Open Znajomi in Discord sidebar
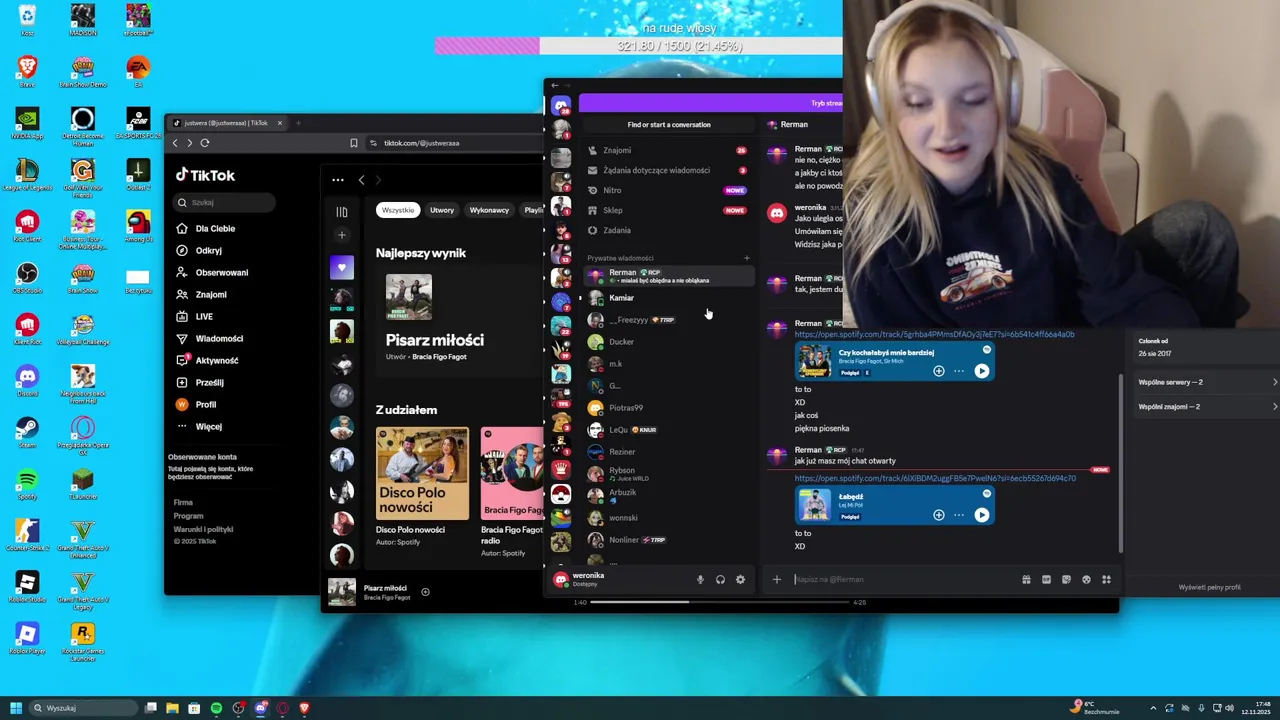The image size is (1280, 720). [x=669, y=150]
